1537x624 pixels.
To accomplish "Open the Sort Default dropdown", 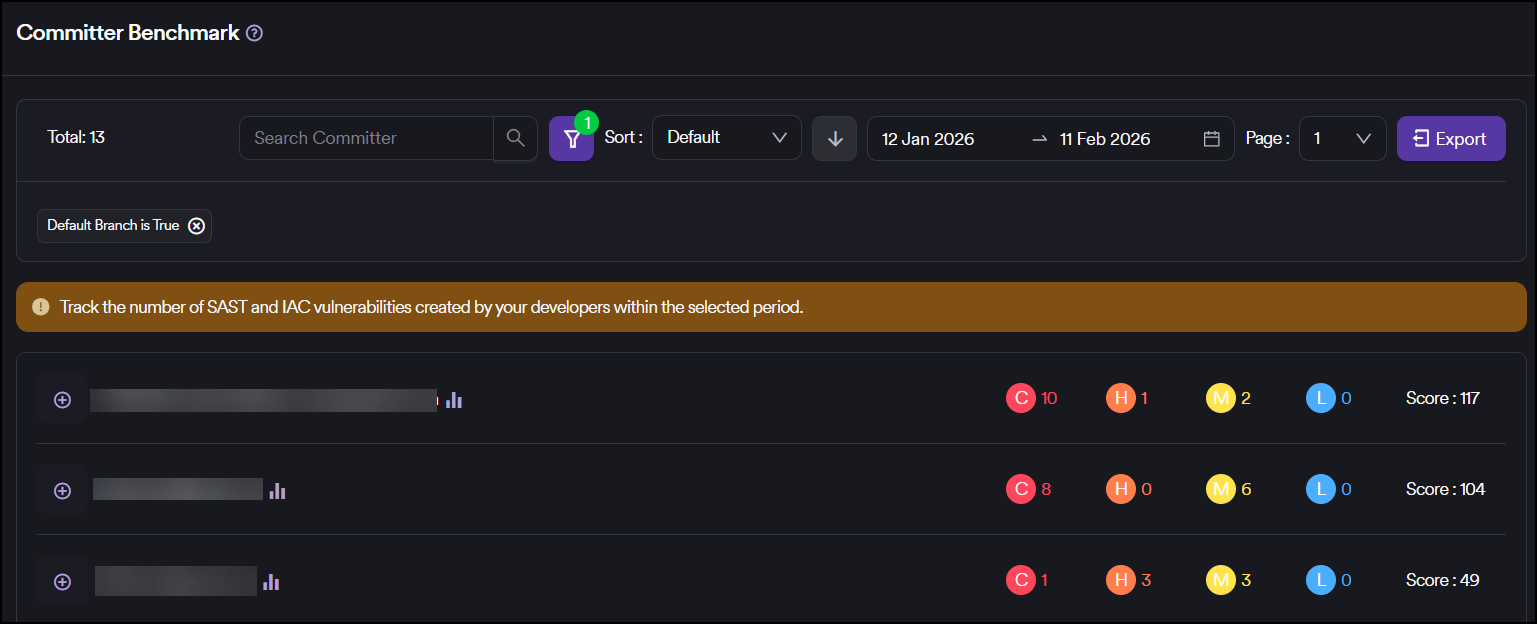I will 726,138.
